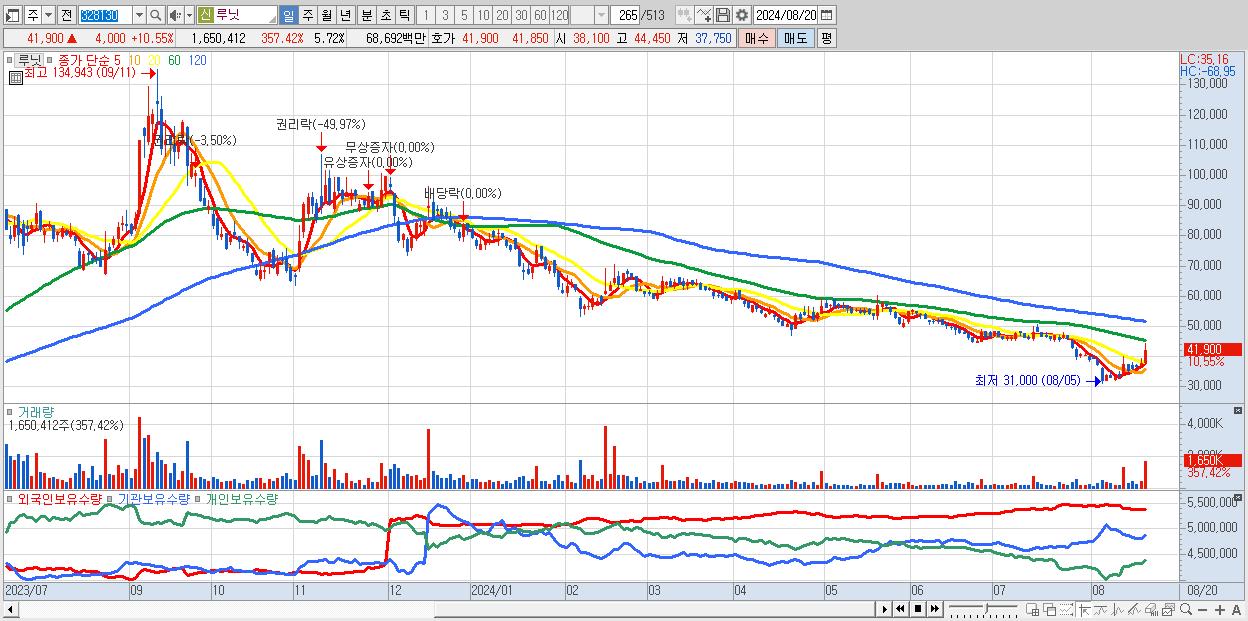Viewport: 1248px width, 621px height.
Task: Click the speaker sound icon
Action: coord(175,15)
